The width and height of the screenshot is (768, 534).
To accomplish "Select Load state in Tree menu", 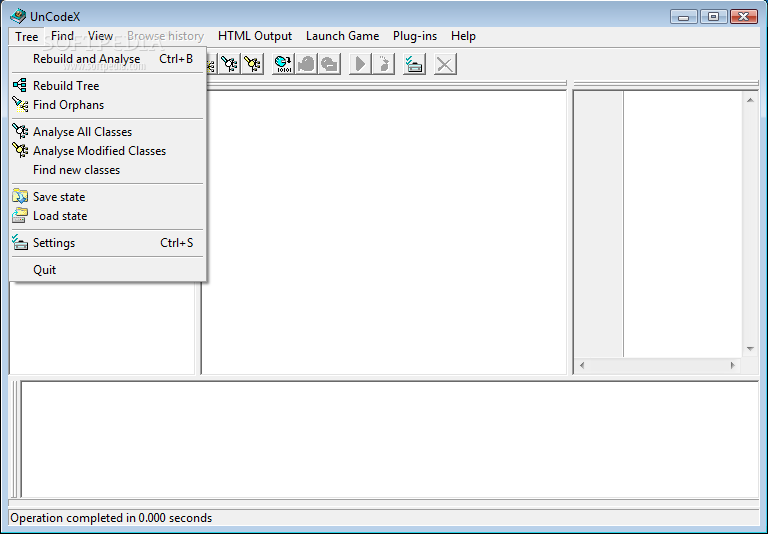I will click(108, 216).
